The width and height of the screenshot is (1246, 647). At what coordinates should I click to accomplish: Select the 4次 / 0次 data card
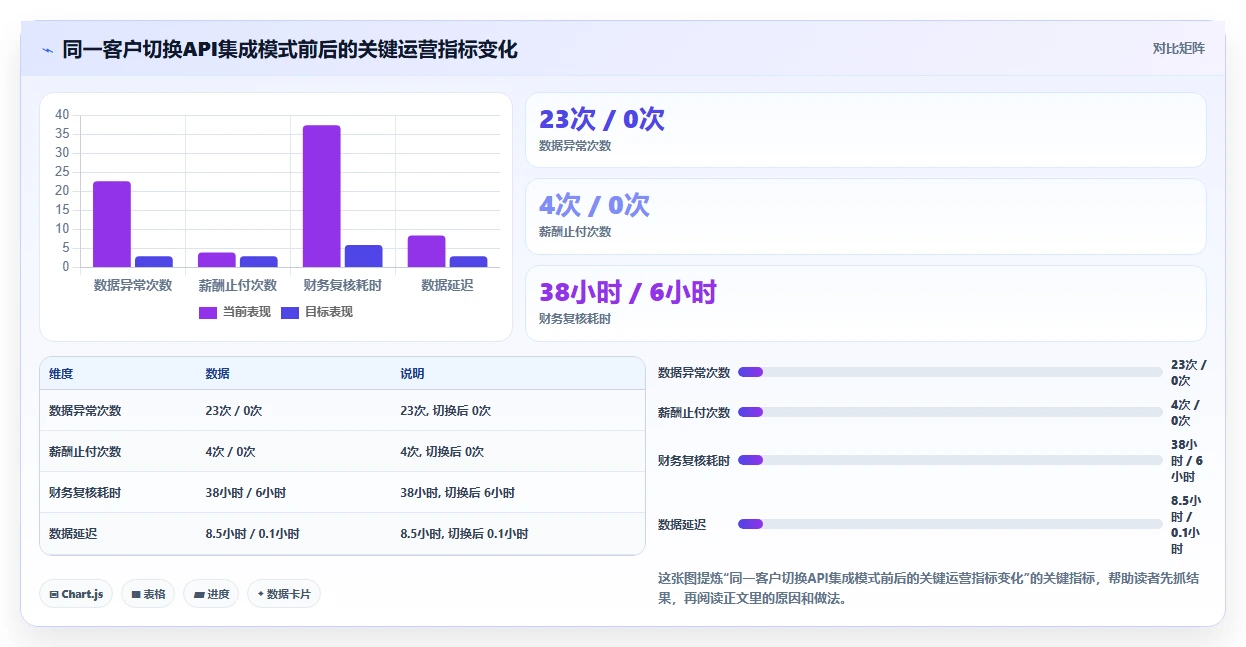click(866, 216)
